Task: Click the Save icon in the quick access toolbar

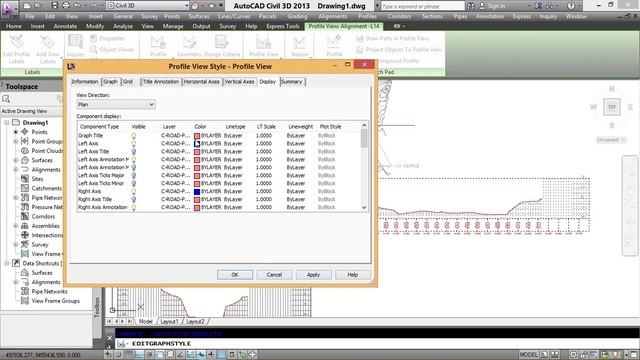Action: (55, 6)
